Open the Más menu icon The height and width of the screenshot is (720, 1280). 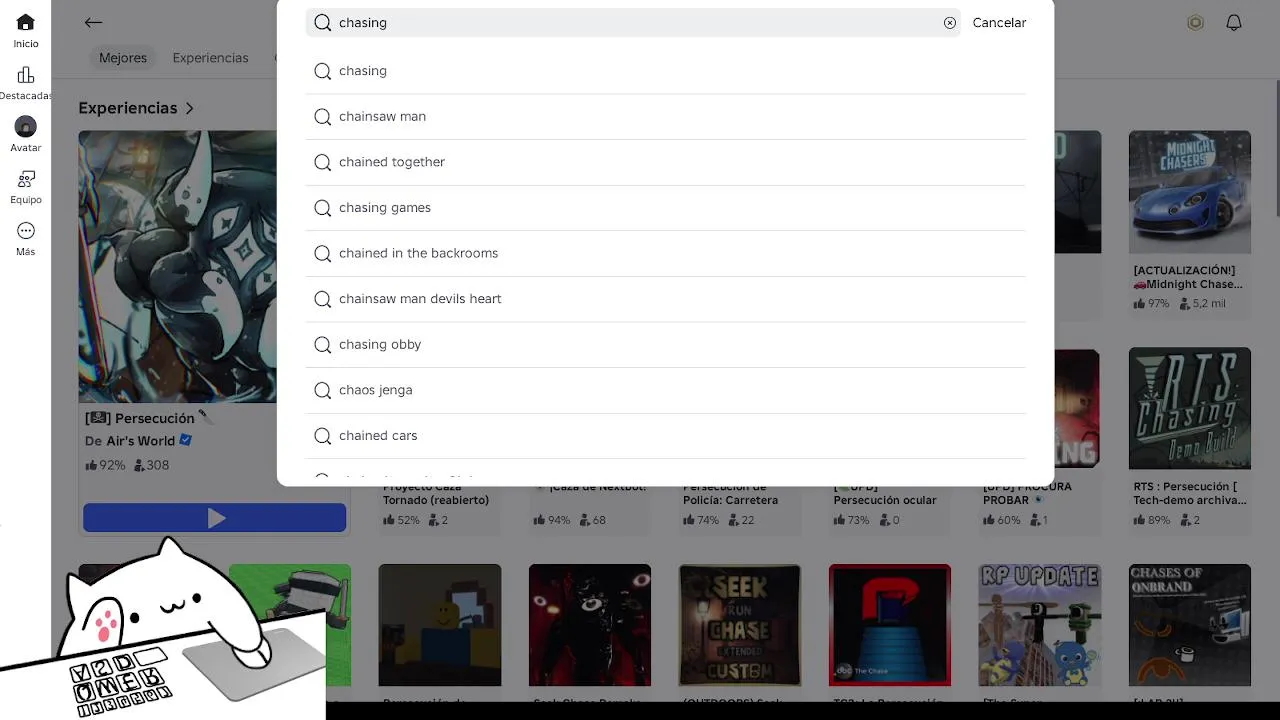click(x=26, y=231)
